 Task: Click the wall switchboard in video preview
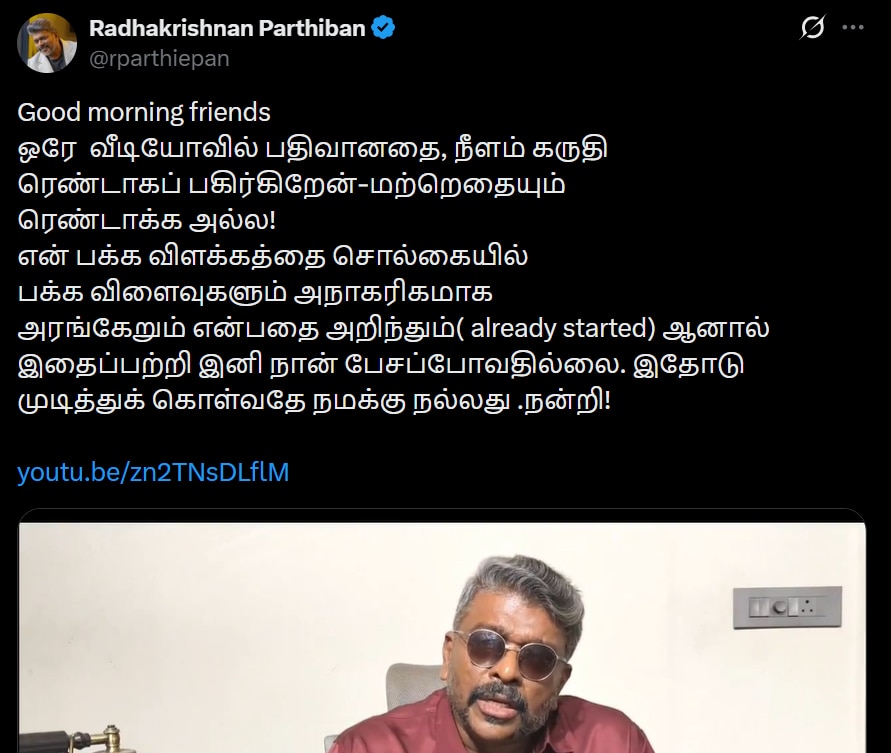click(x=787, y=608)
